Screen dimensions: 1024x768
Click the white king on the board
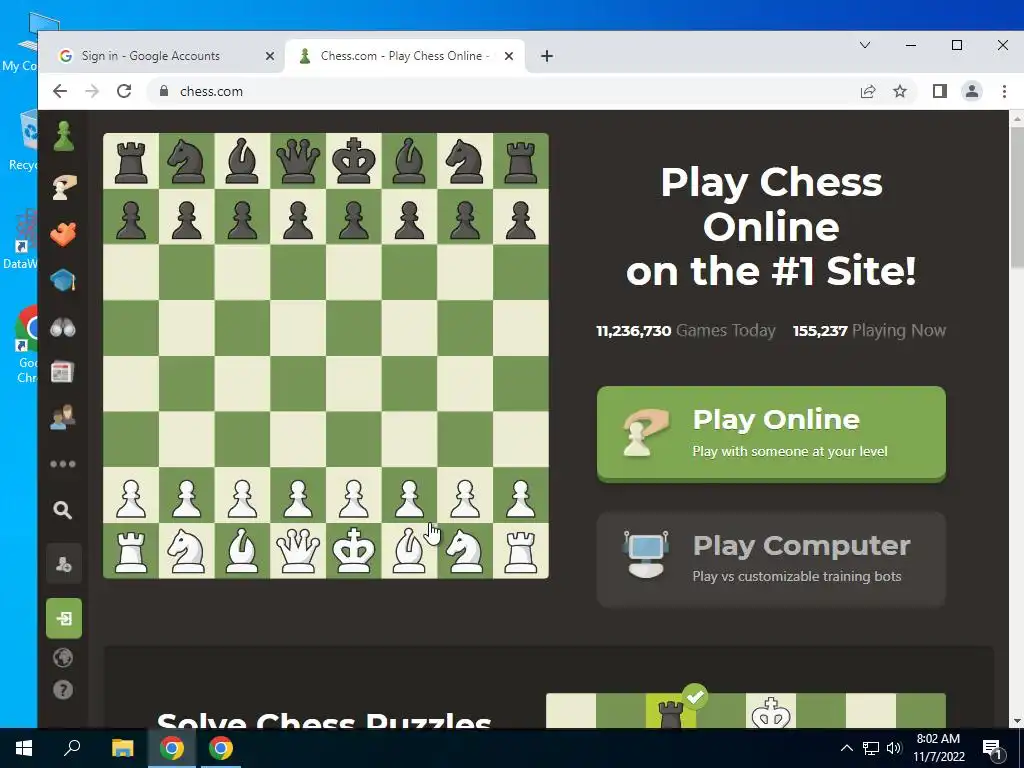(354, 551)
